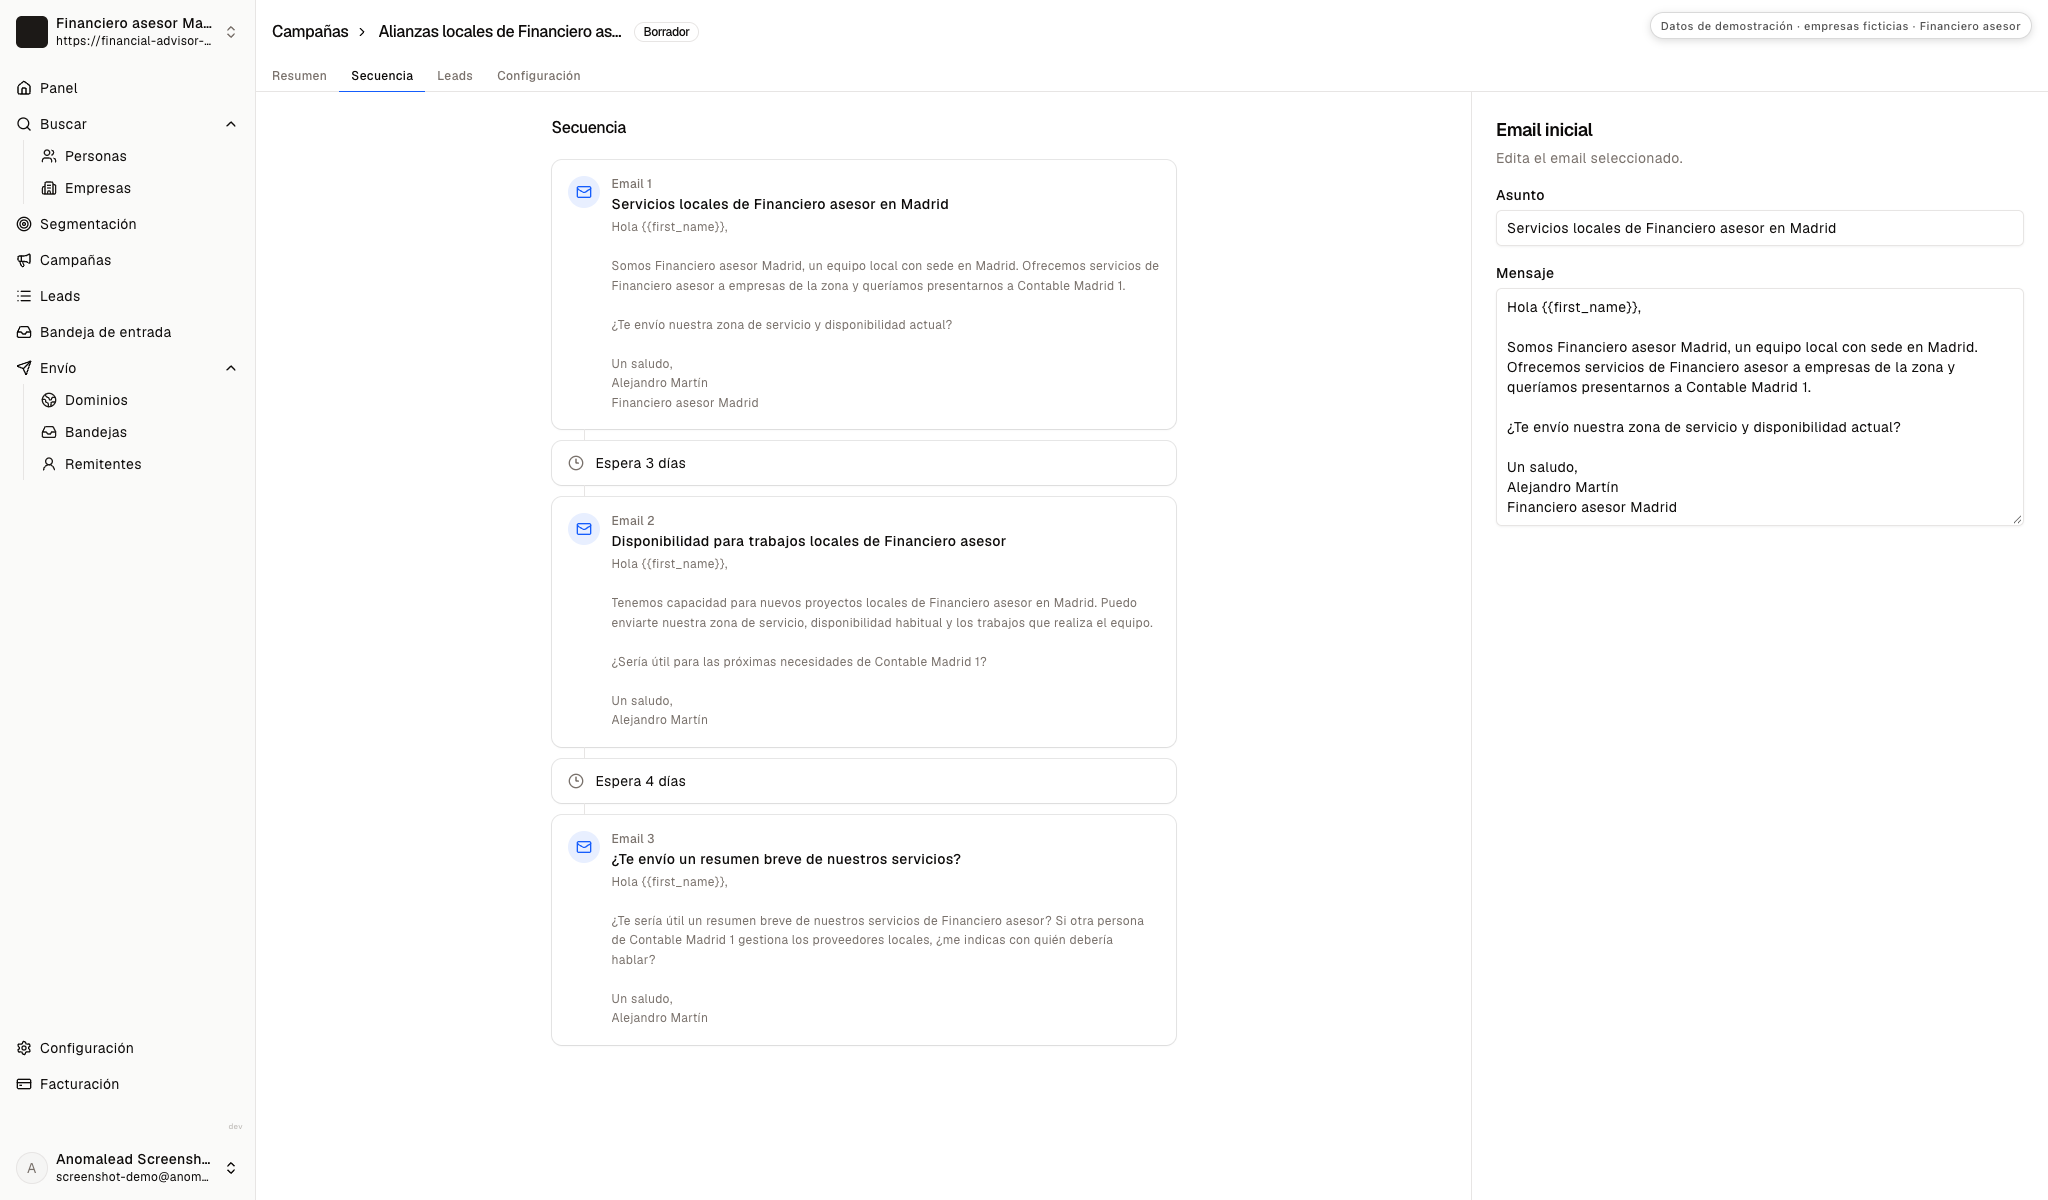Open Bandeja de entrada inbox icon

(x=24, y=332)
